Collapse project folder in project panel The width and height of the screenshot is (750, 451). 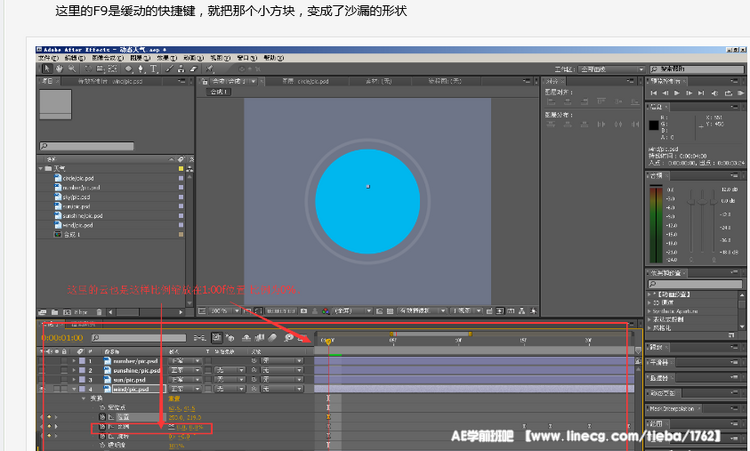tap(41, 169)
